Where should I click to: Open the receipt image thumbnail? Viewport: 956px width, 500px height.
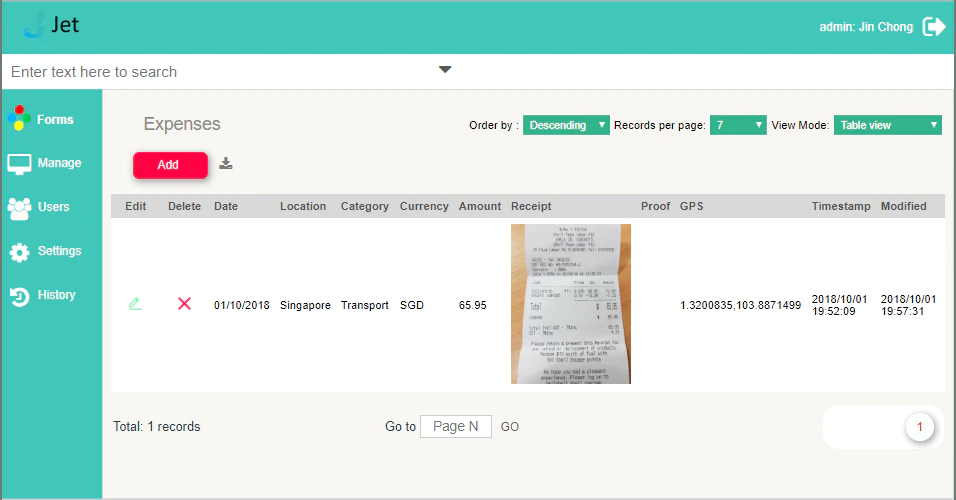tap(571, 304)
